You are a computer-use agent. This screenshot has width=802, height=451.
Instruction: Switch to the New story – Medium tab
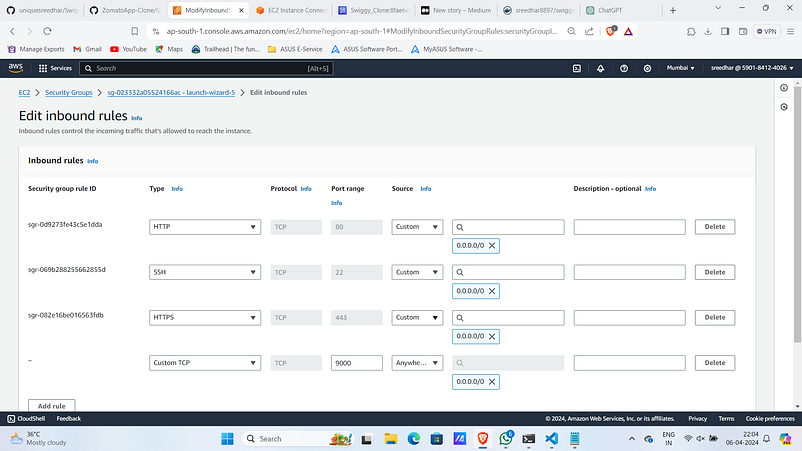[456, 10]
